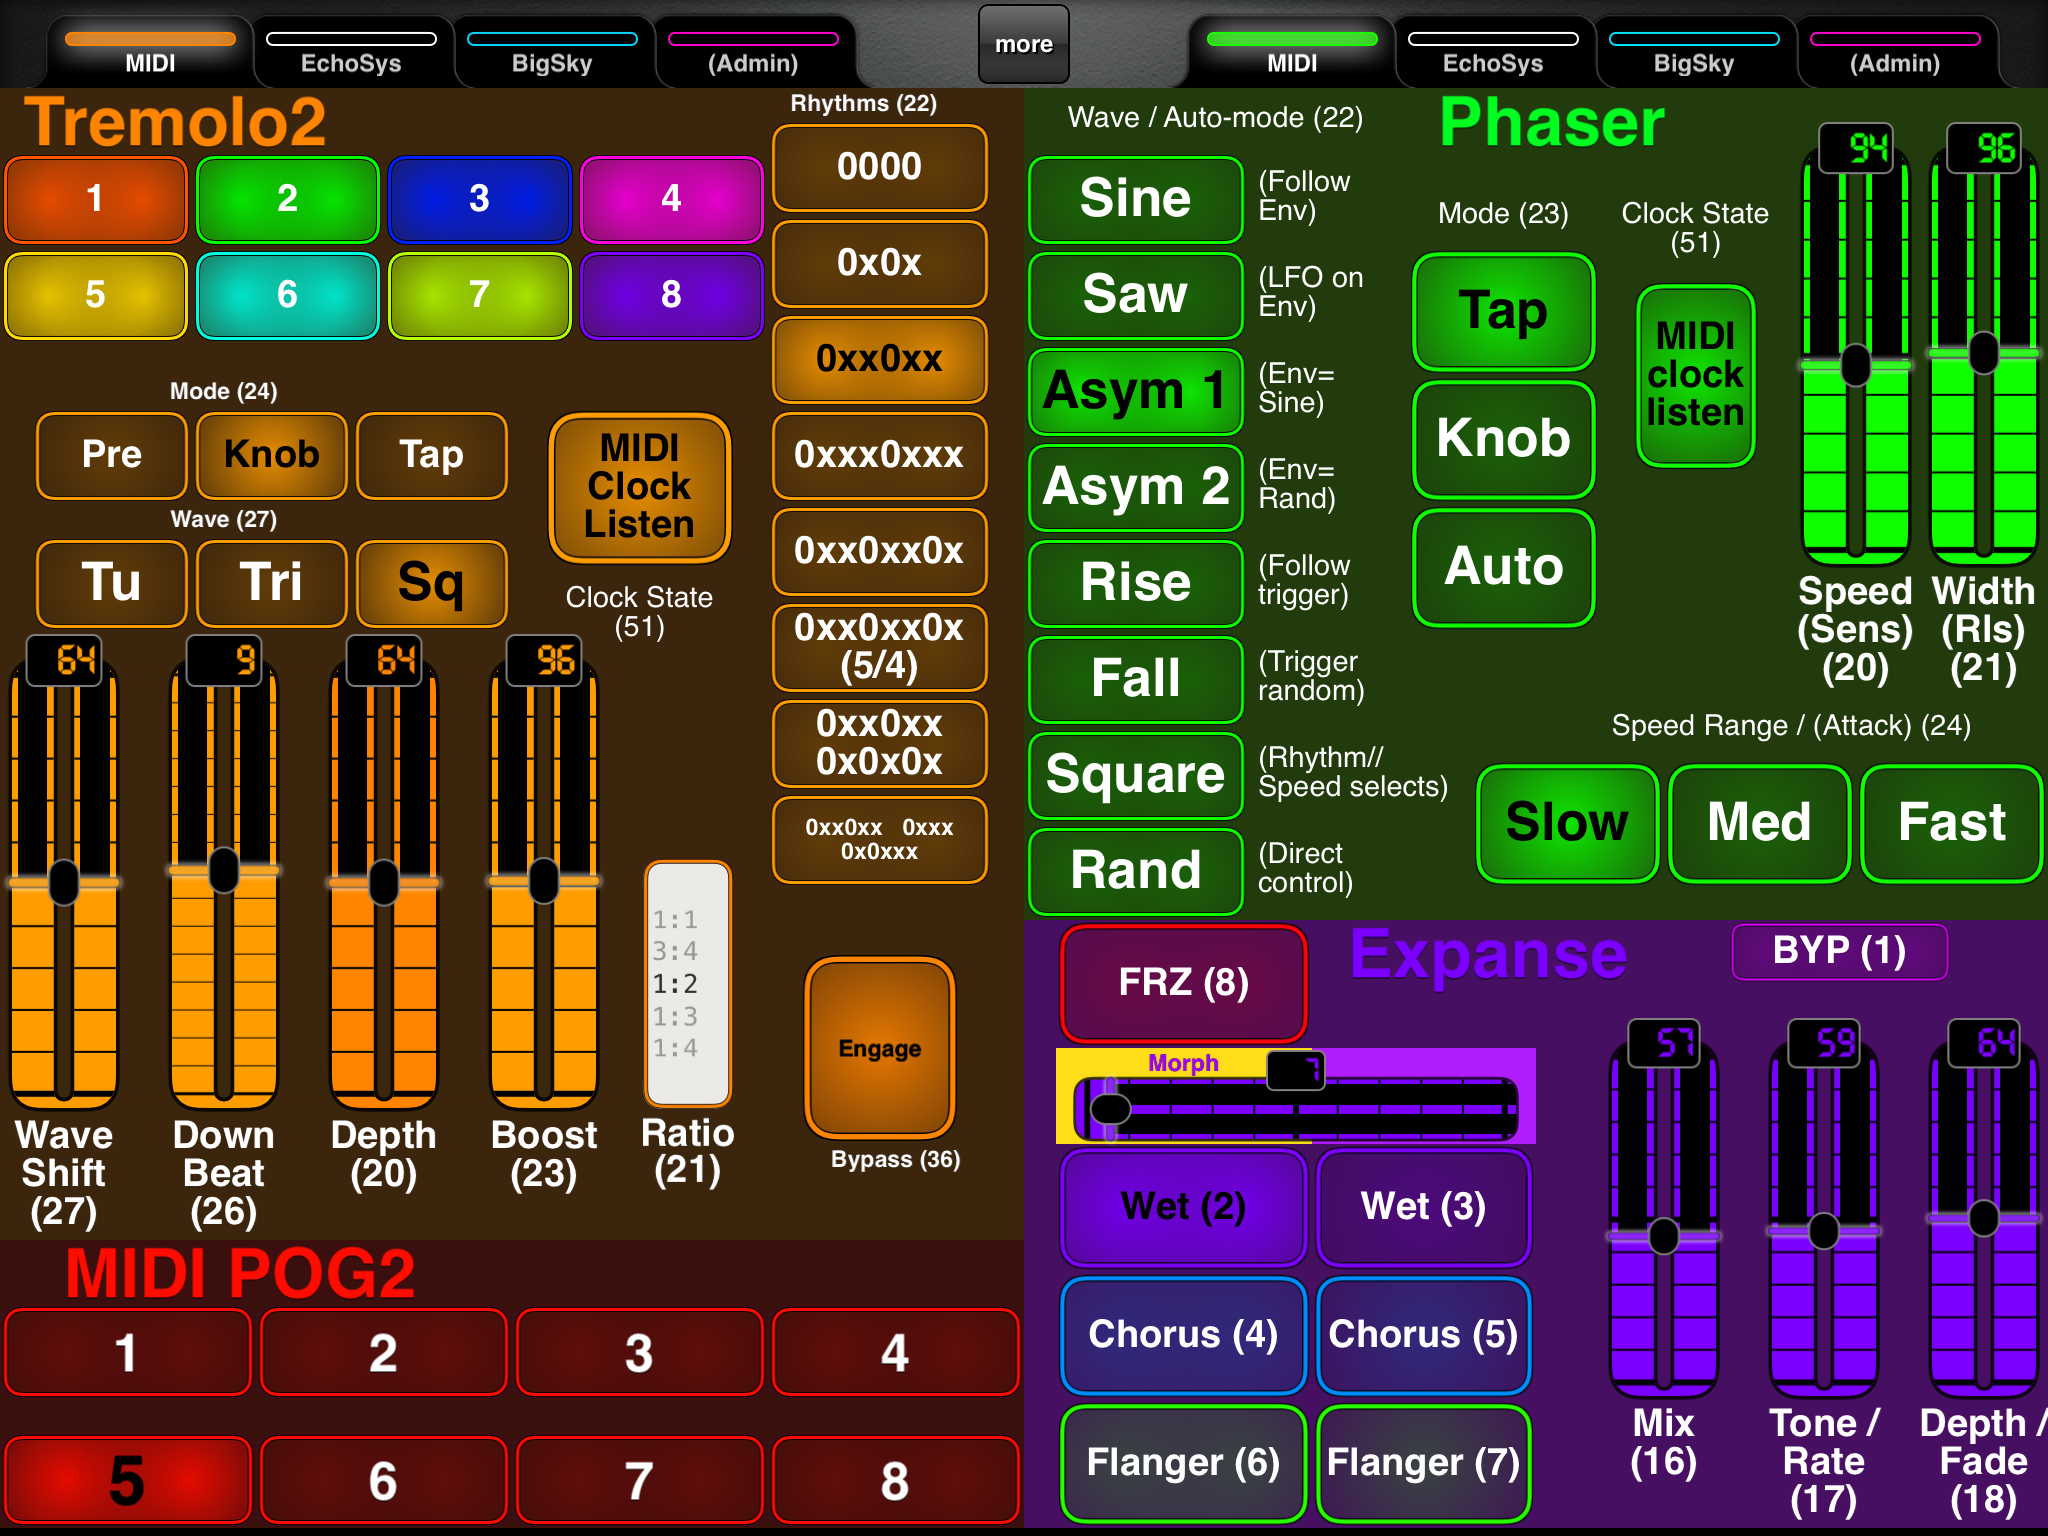Select the Asym 2 wave
Screen dimensions: 2048x1536
point(1136,487)
